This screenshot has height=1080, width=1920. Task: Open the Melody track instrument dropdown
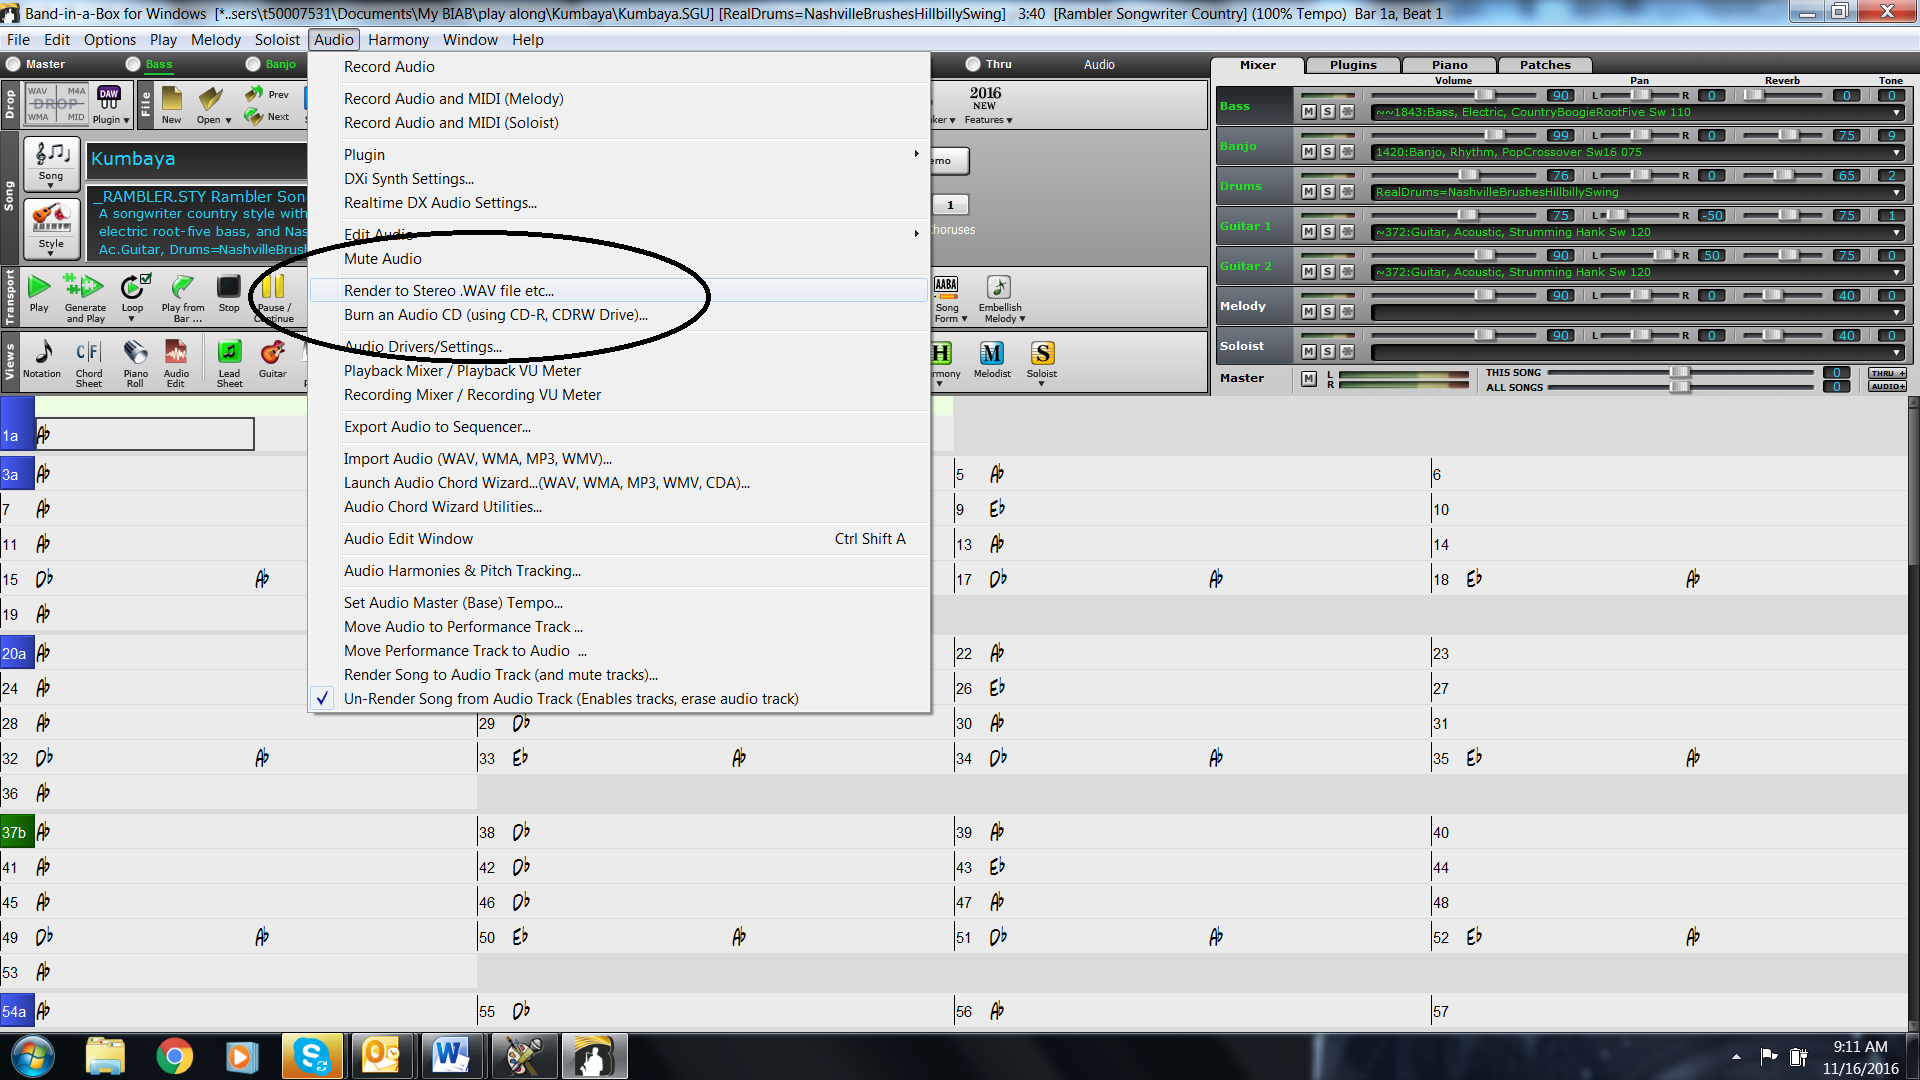click(1896, 312)
